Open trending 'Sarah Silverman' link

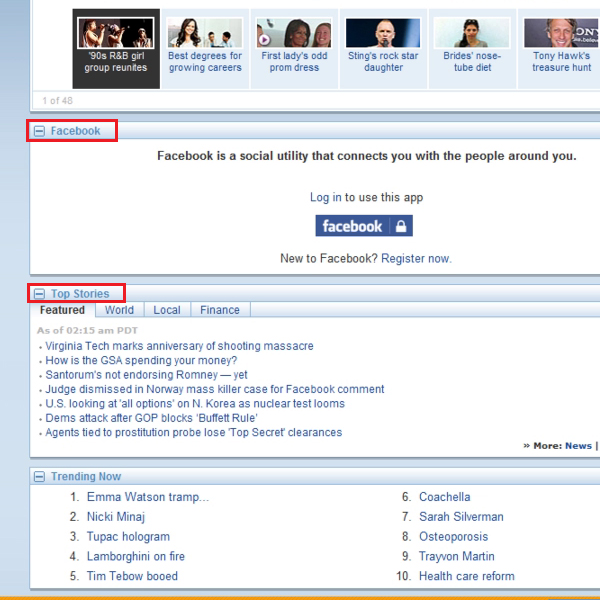[x=461, y=517]
